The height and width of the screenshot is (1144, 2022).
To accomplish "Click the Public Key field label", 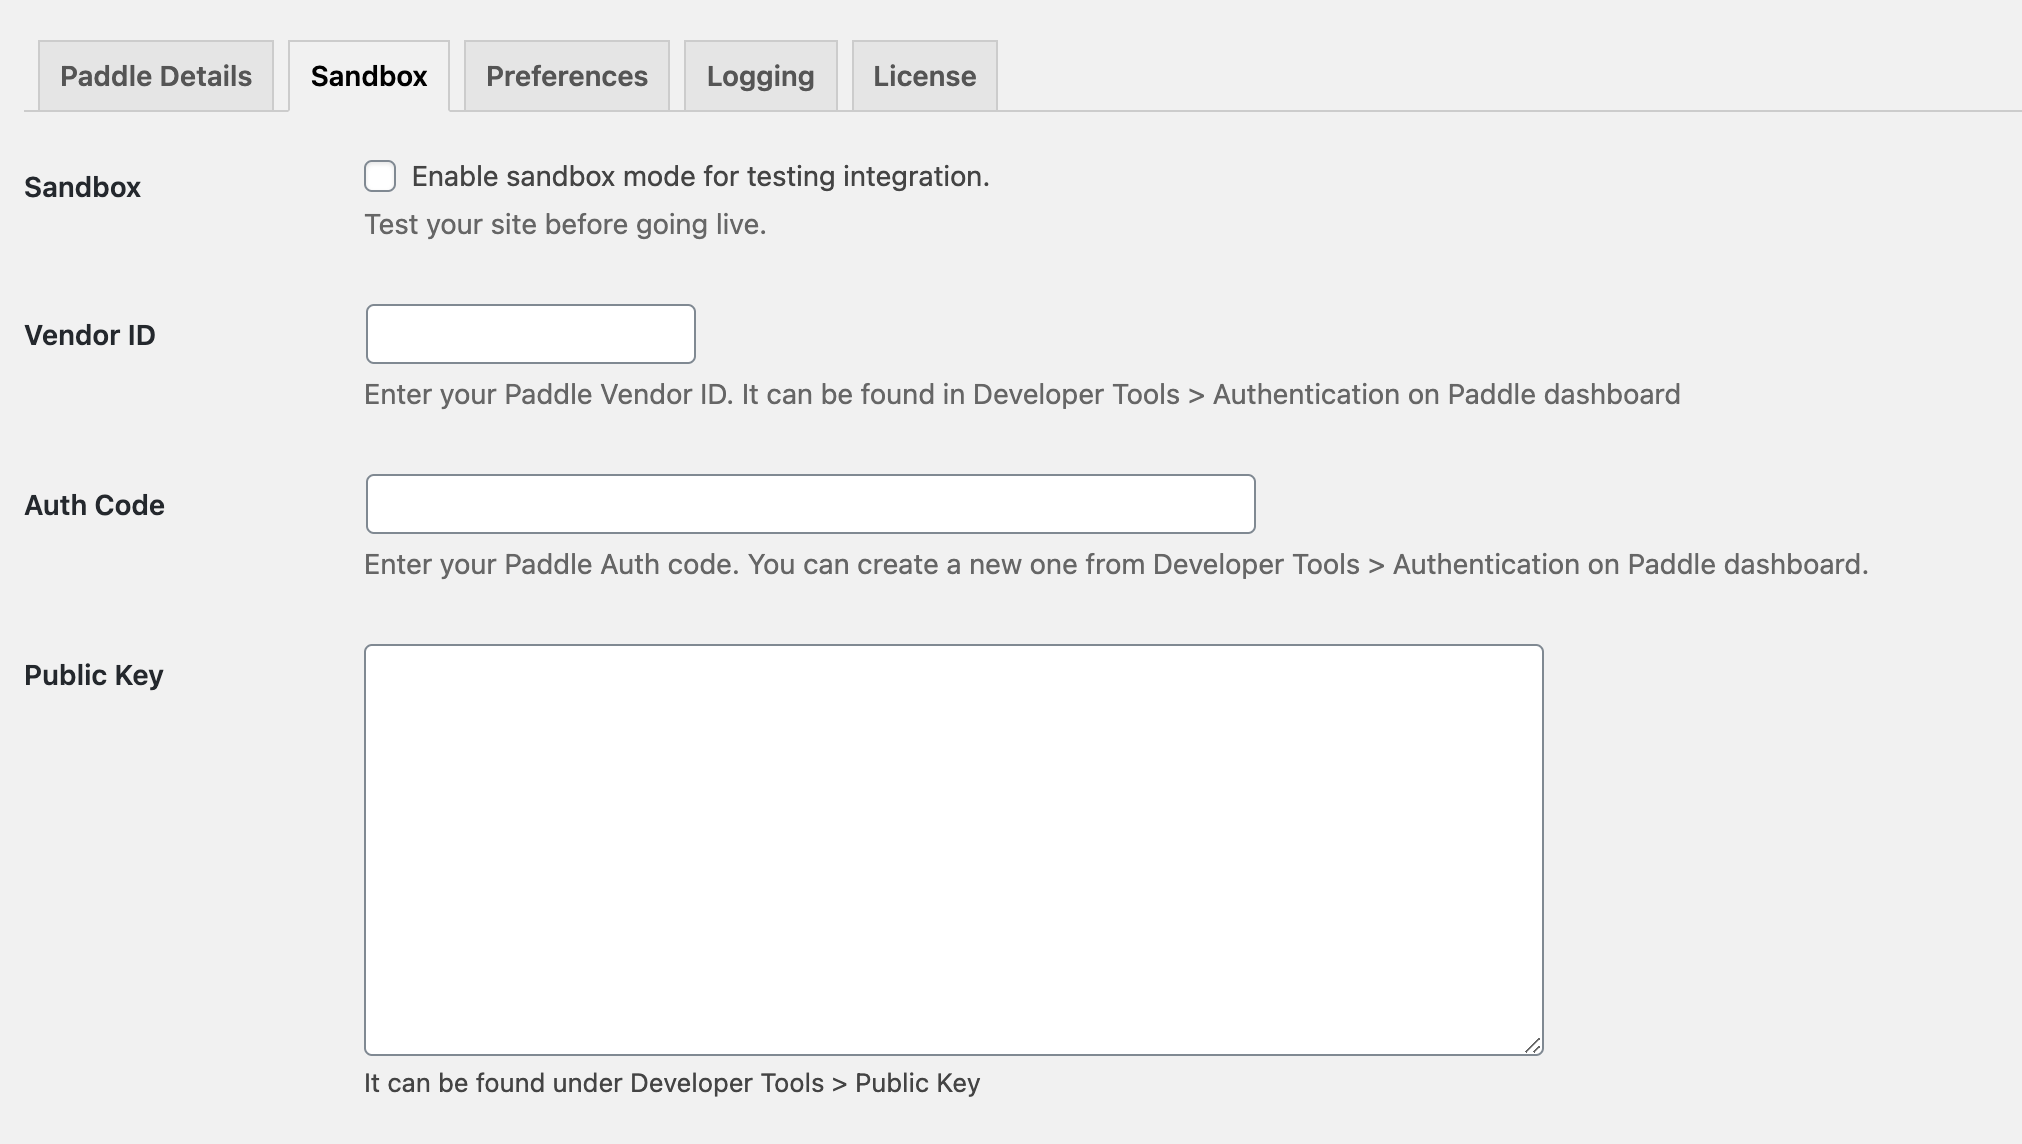I will (x=93, y=675).
